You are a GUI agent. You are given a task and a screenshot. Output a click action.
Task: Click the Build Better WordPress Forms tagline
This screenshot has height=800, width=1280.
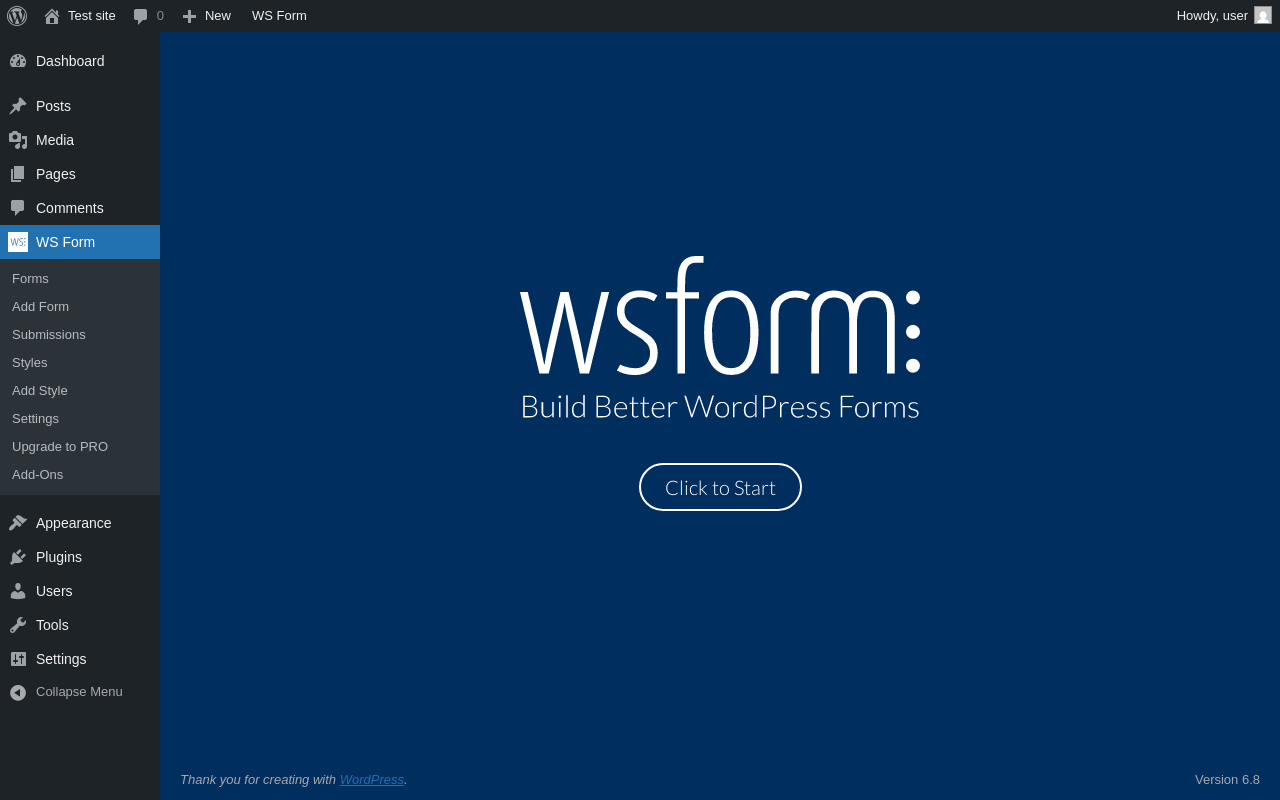(x=720, y=407)
